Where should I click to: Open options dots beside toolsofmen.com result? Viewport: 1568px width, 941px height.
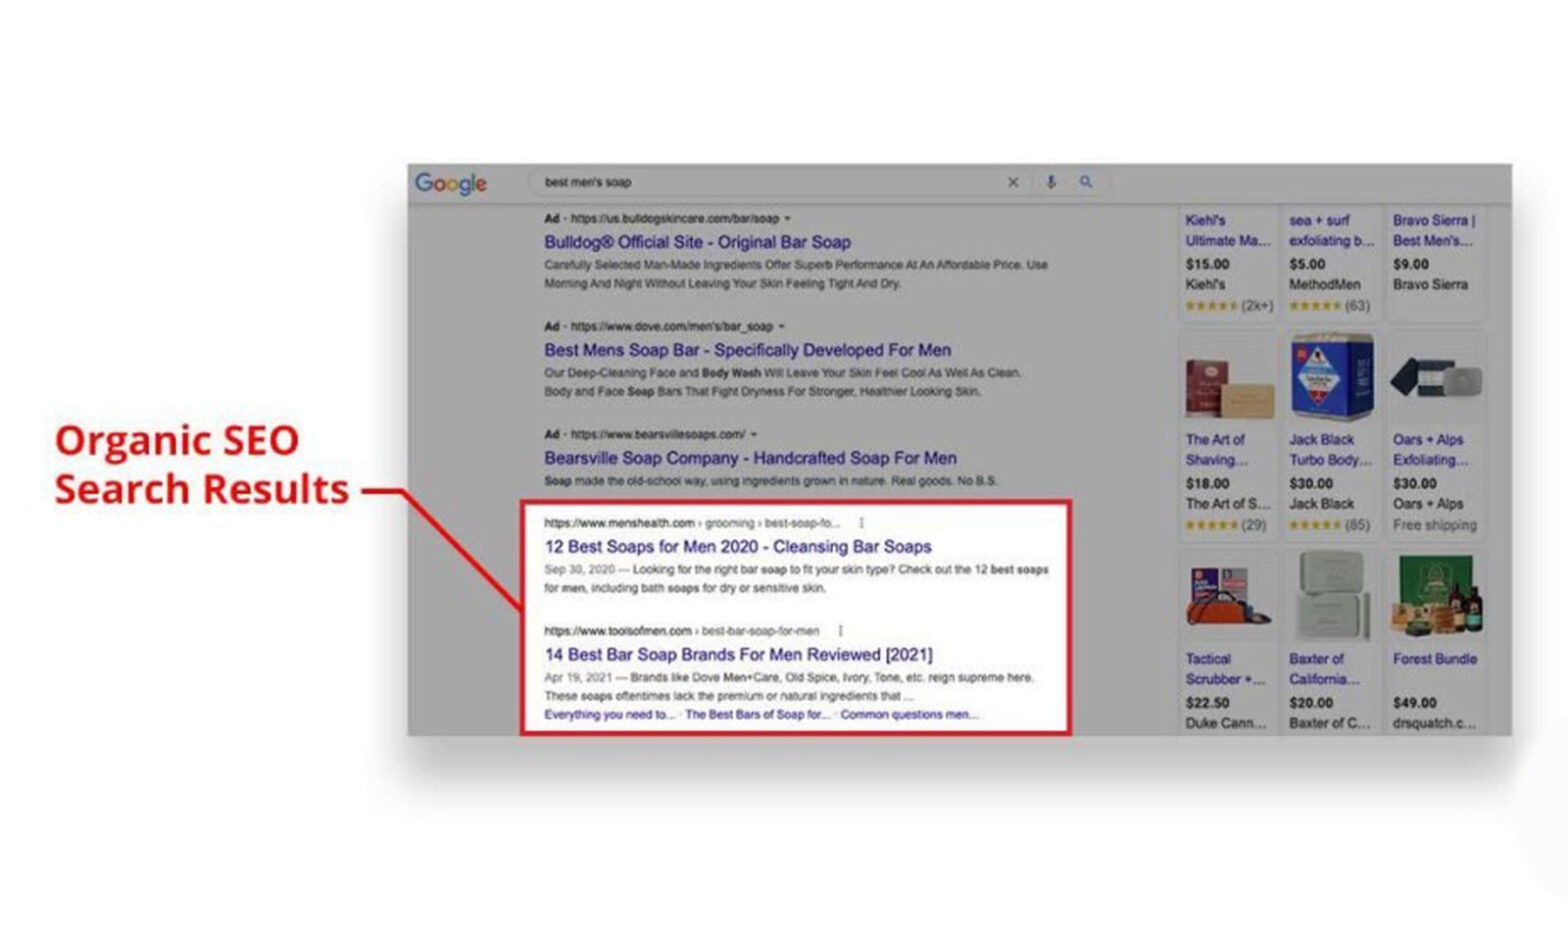click(840, 631)
